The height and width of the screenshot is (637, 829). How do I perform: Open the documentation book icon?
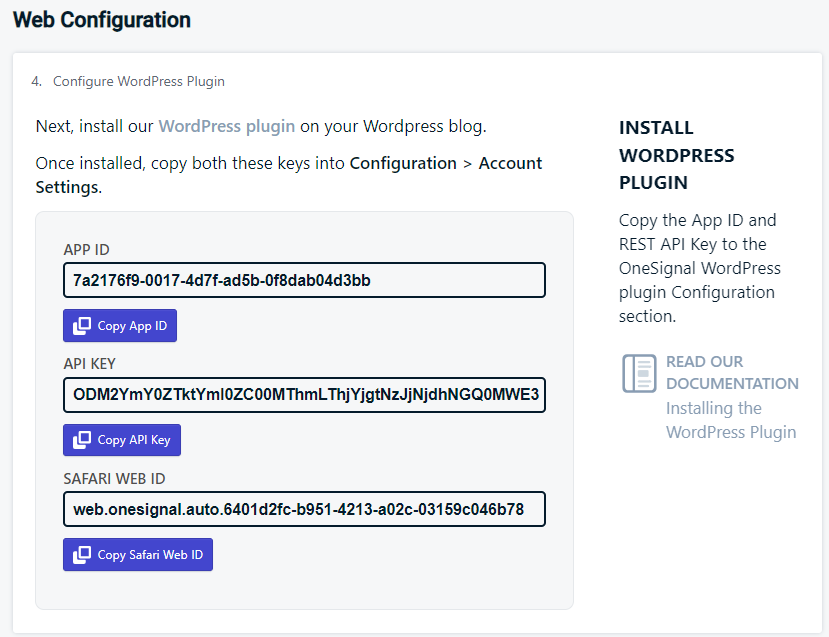click(639, 373)
